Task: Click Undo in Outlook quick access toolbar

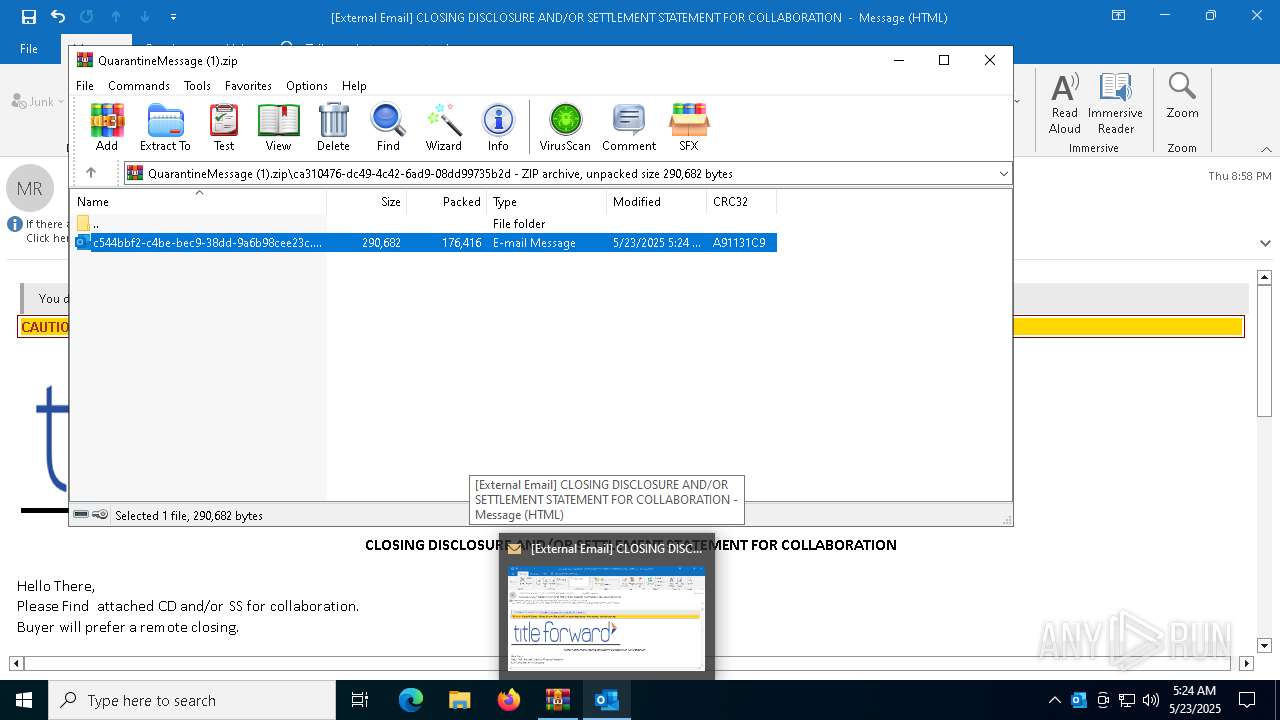Action: (x=58, y=17)
